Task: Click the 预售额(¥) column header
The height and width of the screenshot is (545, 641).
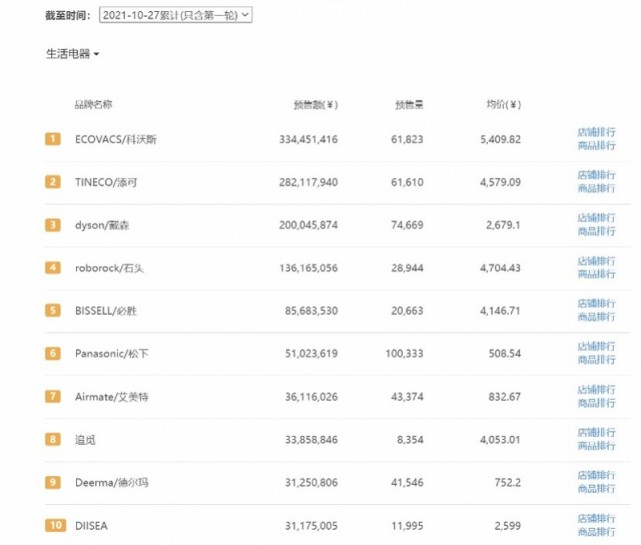Action: pyautogui.click(x=316, y=105)
